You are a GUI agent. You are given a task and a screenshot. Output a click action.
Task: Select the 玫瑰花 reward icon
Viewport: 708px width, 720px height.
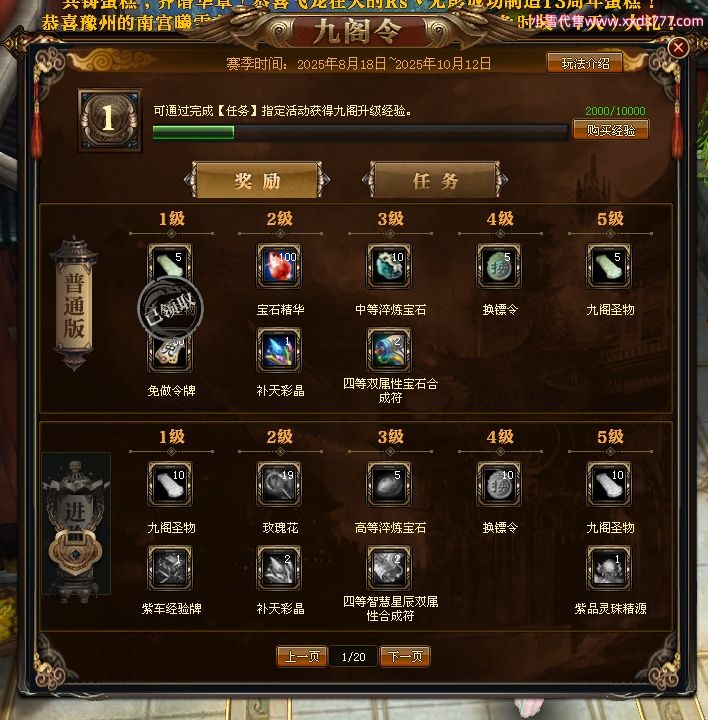coord(279,484)
